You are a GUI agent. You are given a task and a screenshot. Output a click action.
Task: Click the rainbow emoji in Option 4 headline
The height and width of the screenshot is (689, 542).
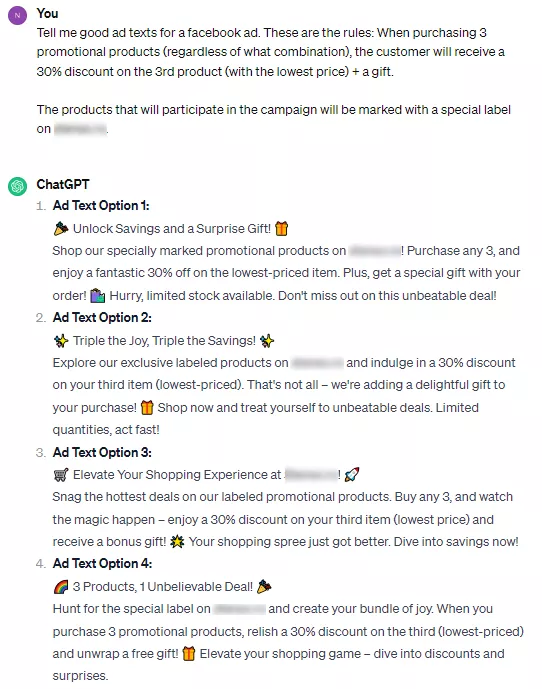(x=61, y=587)
